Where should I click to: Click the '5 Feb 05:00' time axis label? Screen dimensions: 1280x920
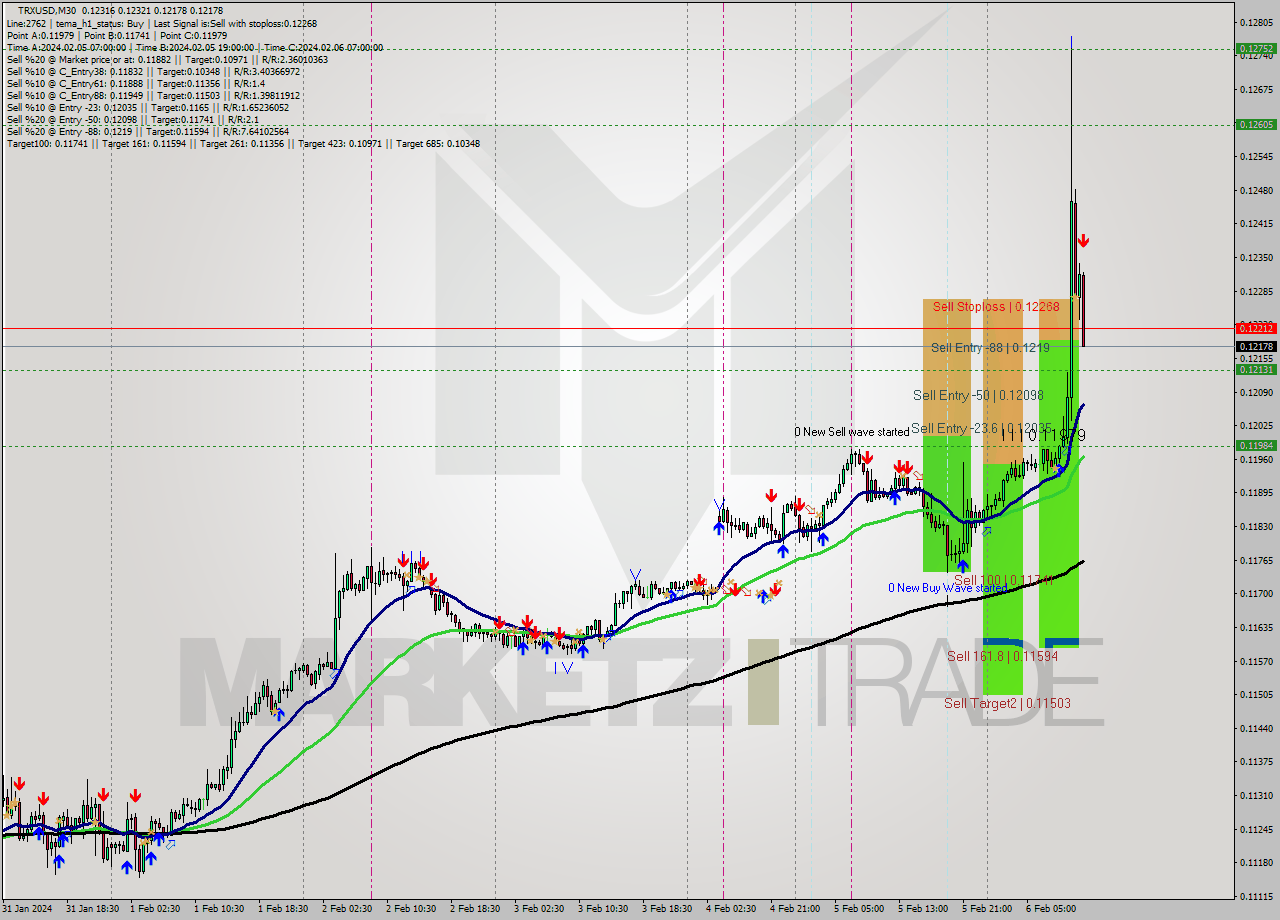(x=859, y=909)
